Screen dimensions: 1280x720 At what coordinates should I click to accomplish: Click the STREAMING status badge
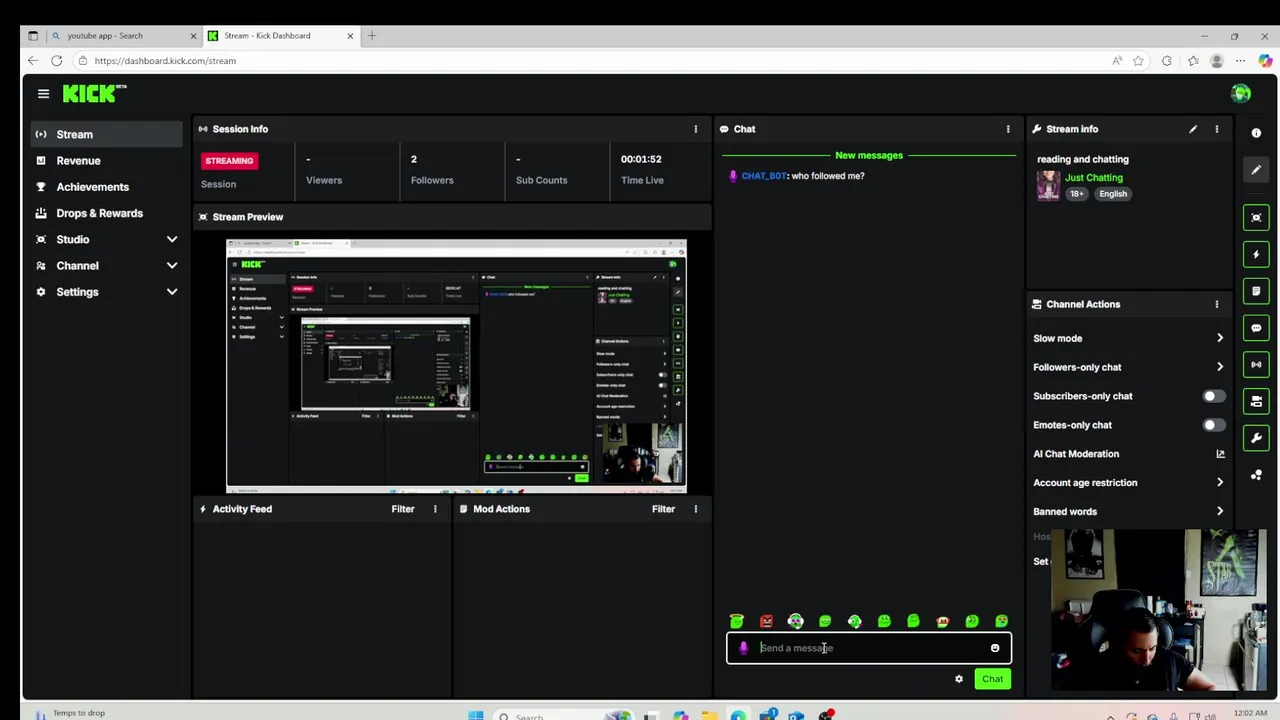tap(229, 161)
